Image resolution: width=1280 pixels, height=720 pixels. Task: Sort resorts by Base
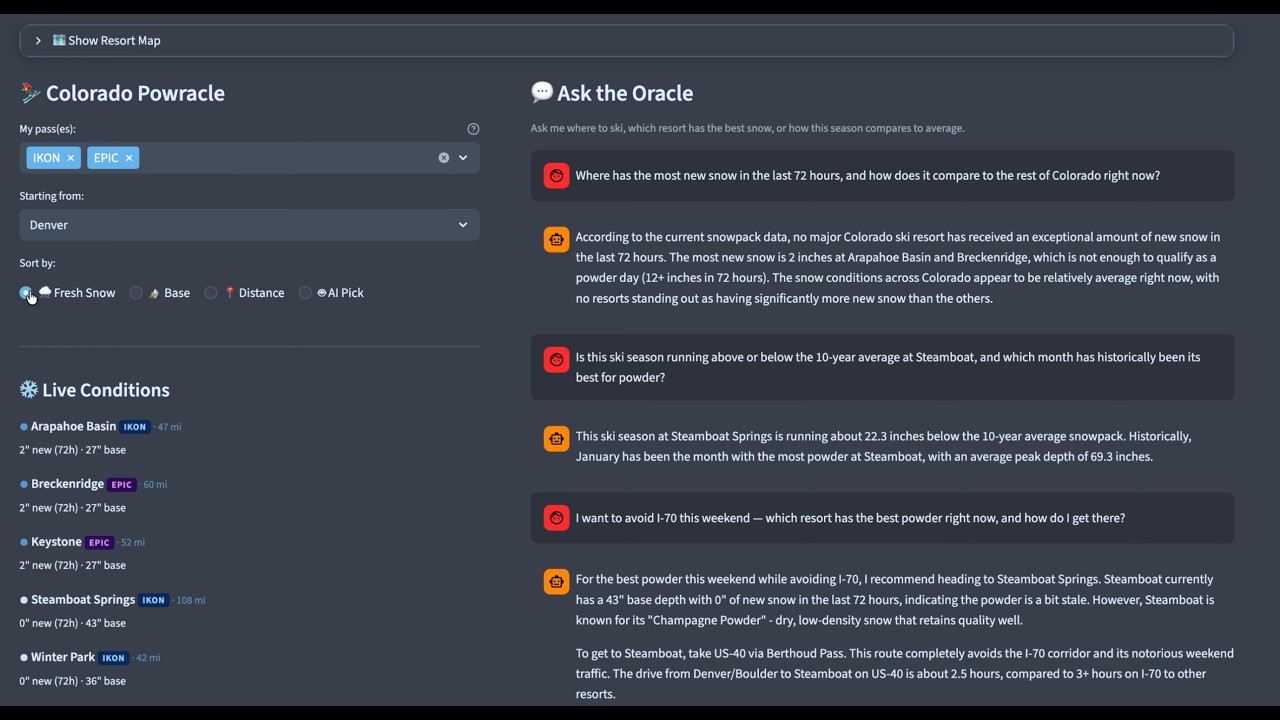click(136, 293)
